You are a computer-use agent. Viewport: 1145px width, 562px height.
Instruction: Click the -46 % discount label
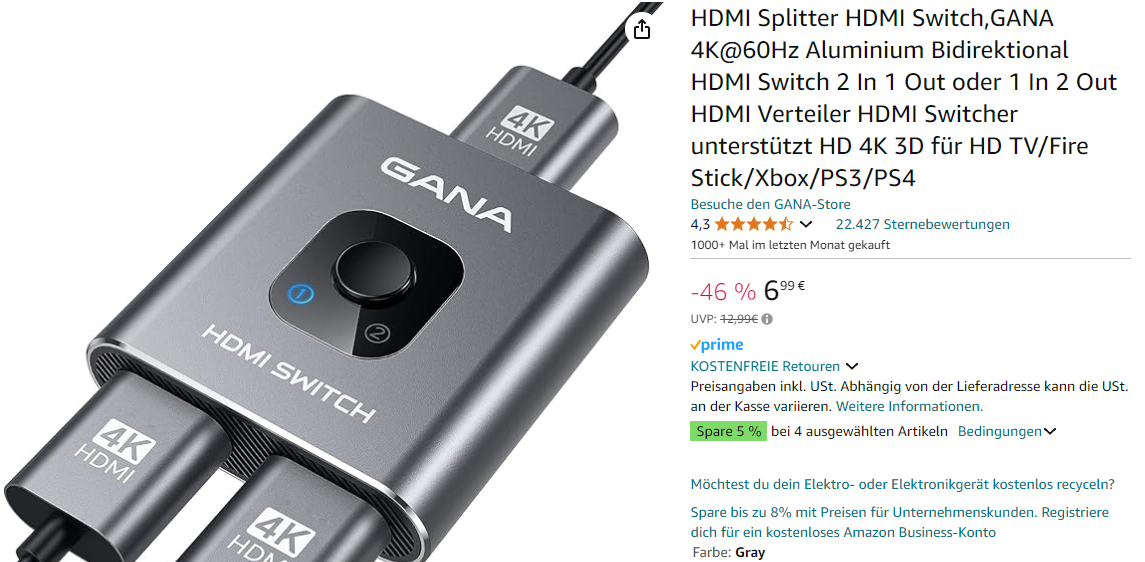[723, 291]
